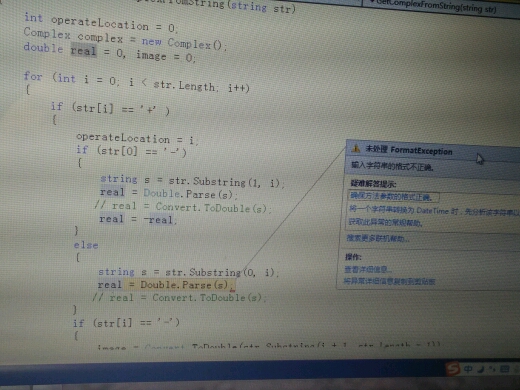
Task: Click the for loop header line
Action: coord(136,82)
